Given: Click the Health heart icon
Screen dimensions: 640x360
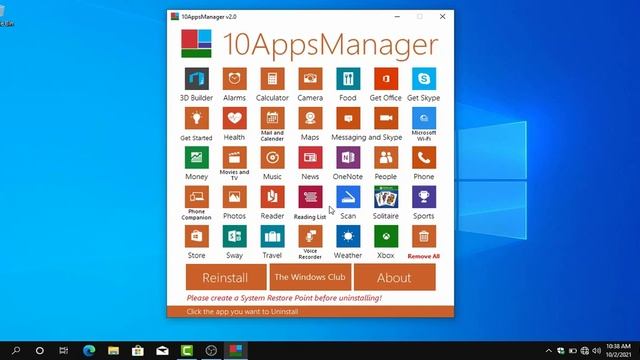Looking at the screenshot, I should coord(234,118).
